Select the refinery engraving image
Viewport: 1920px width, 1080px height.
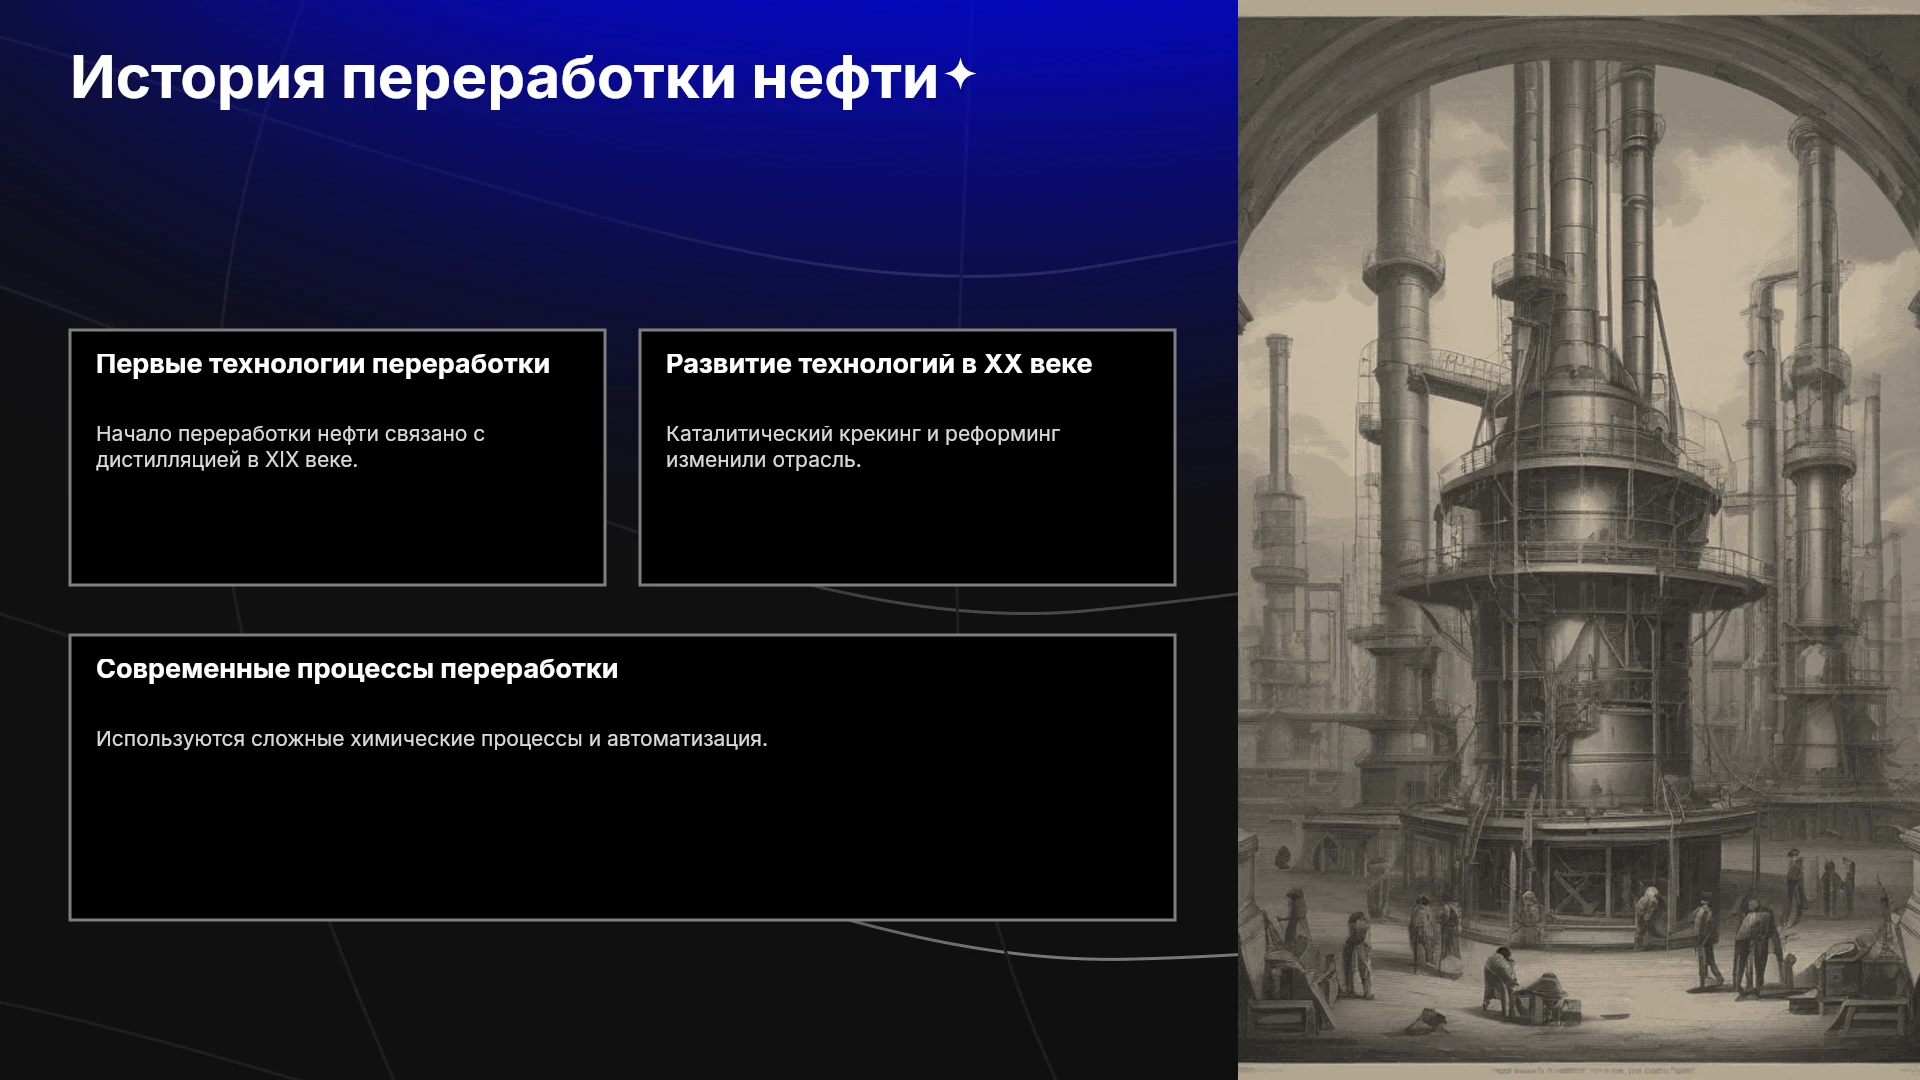tap(1579, 540)
